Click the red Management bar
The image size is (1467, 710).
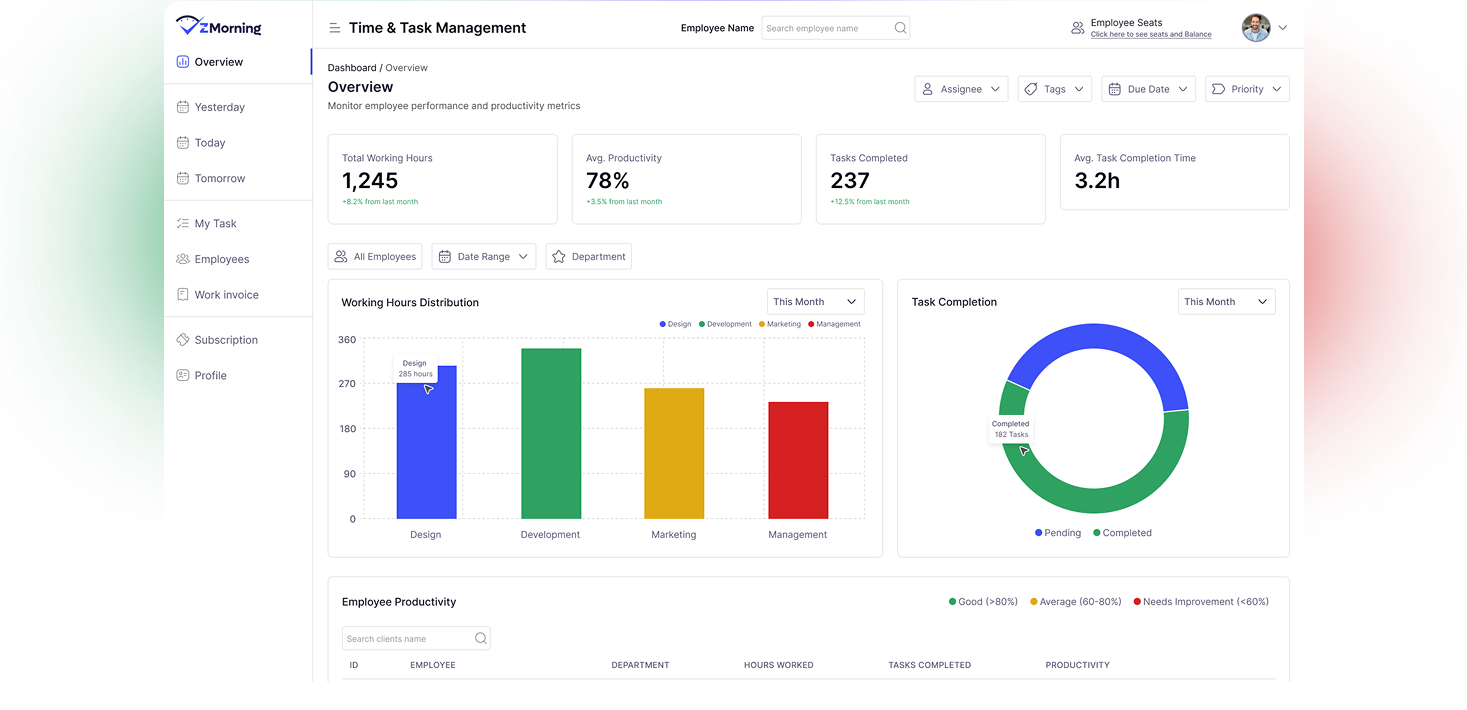(x=798, y=461)
